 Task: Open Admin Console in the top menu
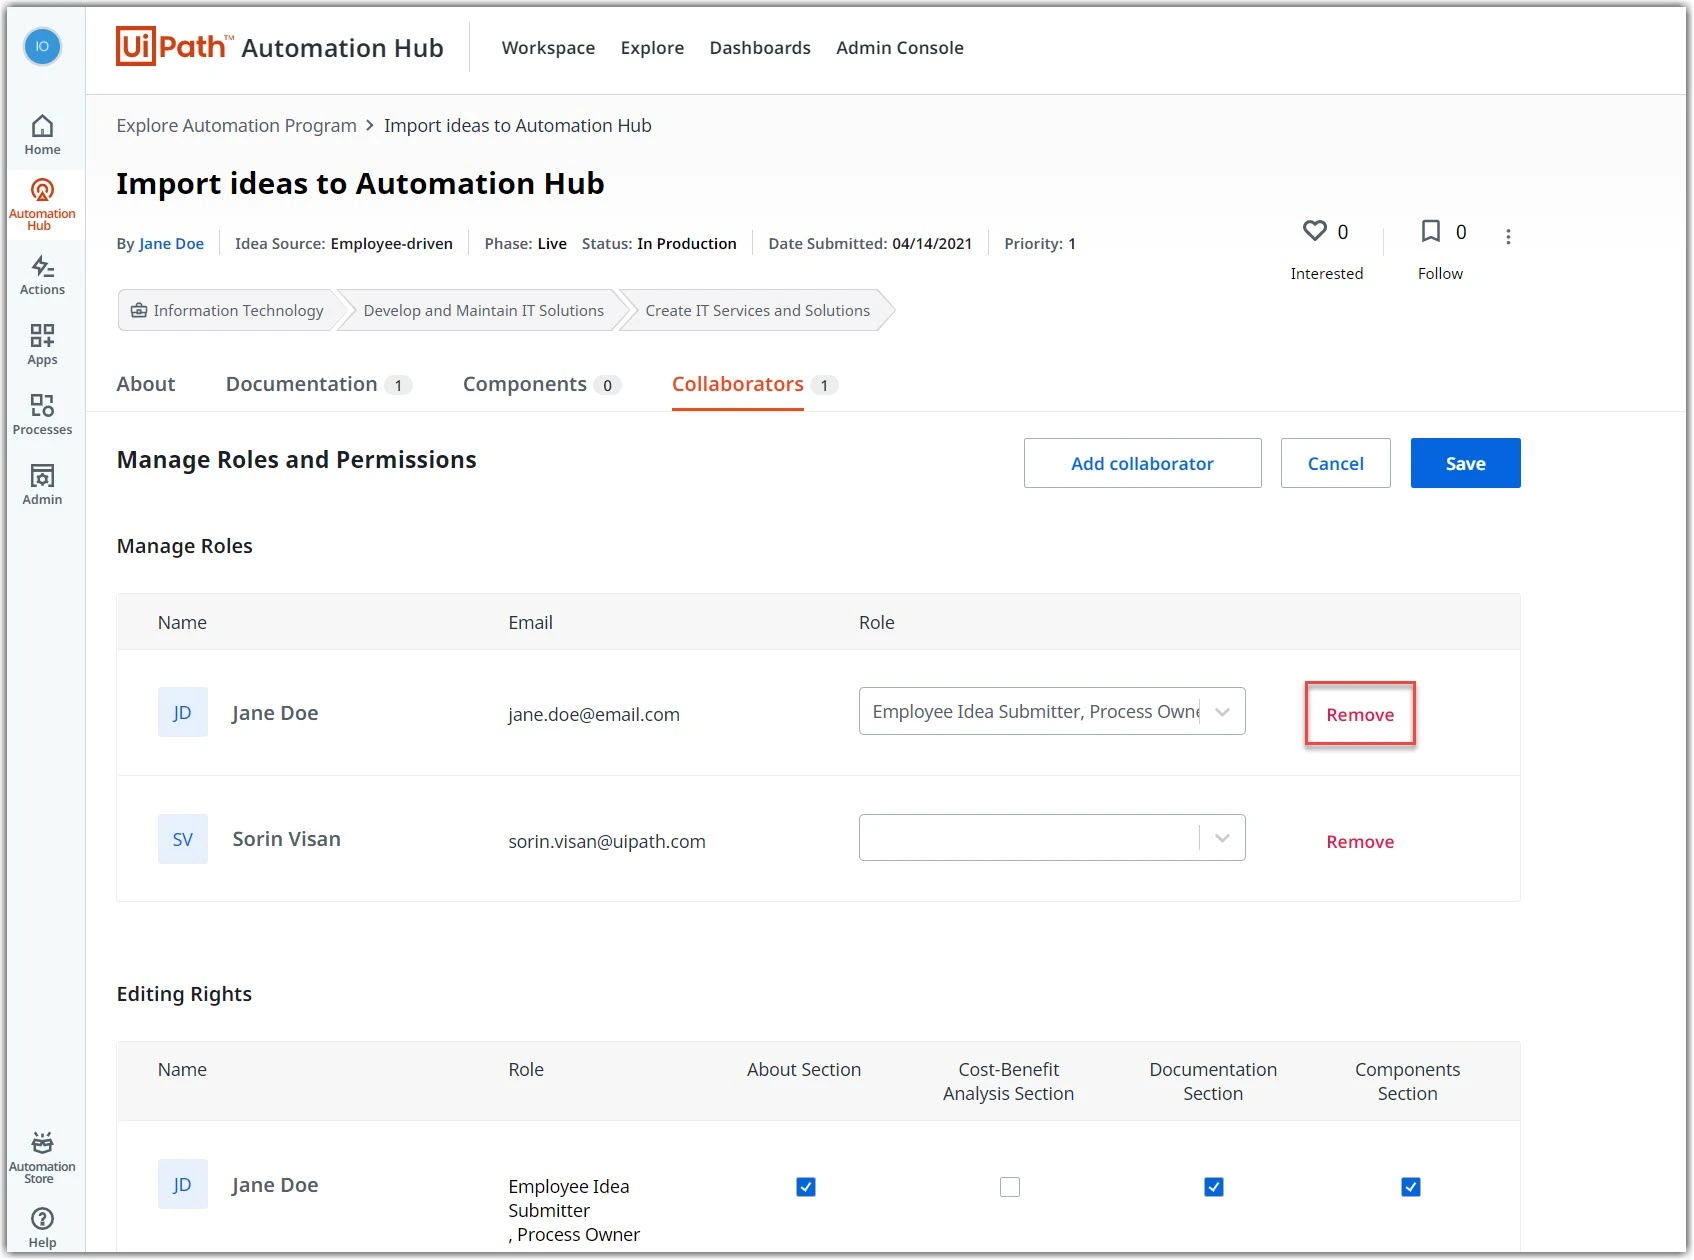click(x=900, y=47)
